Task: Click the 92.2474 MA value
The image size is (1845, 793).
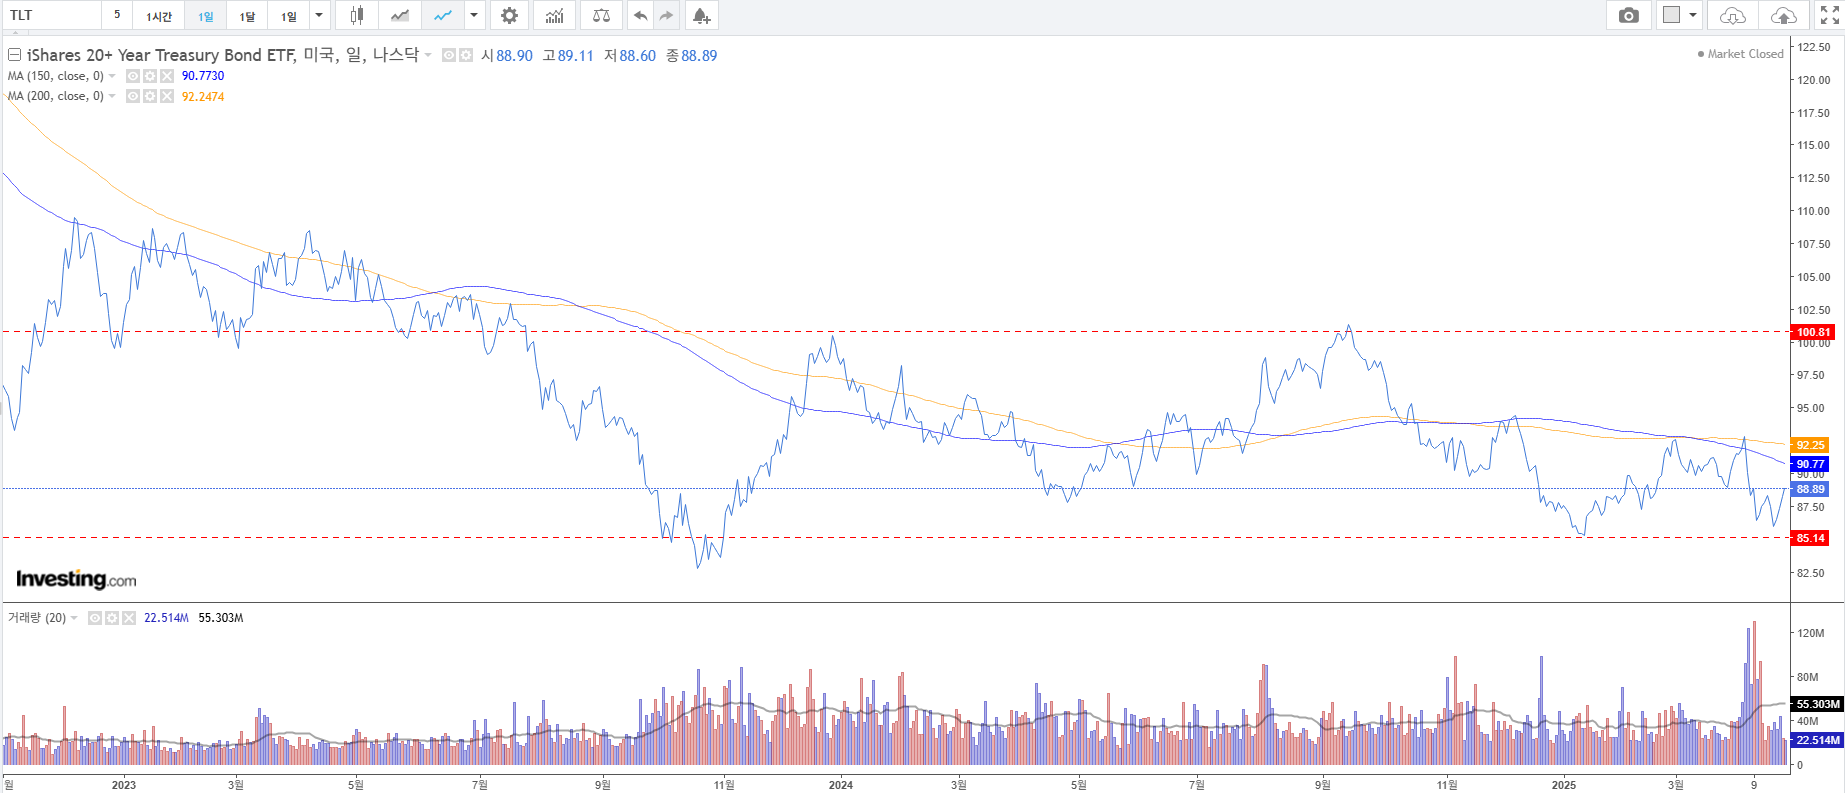Action: point(203,96)
